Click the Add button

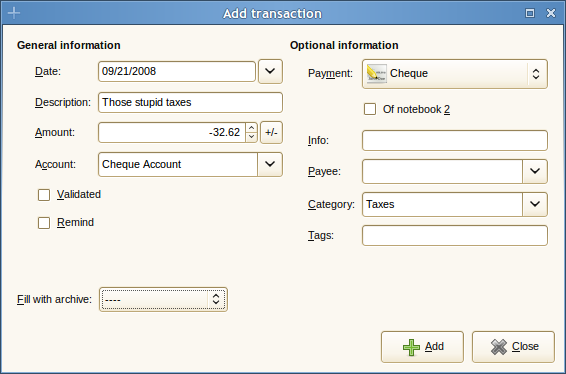pos(422,347)
